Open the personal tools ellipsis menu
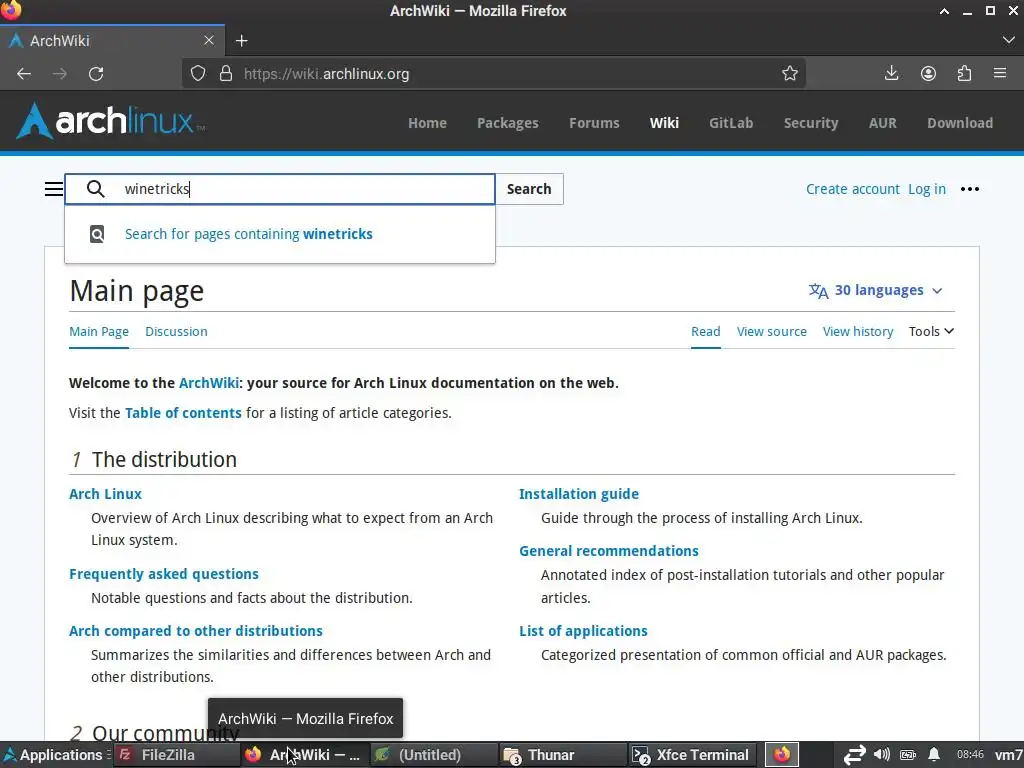The image size is (1024, 768). pos(970,189)
